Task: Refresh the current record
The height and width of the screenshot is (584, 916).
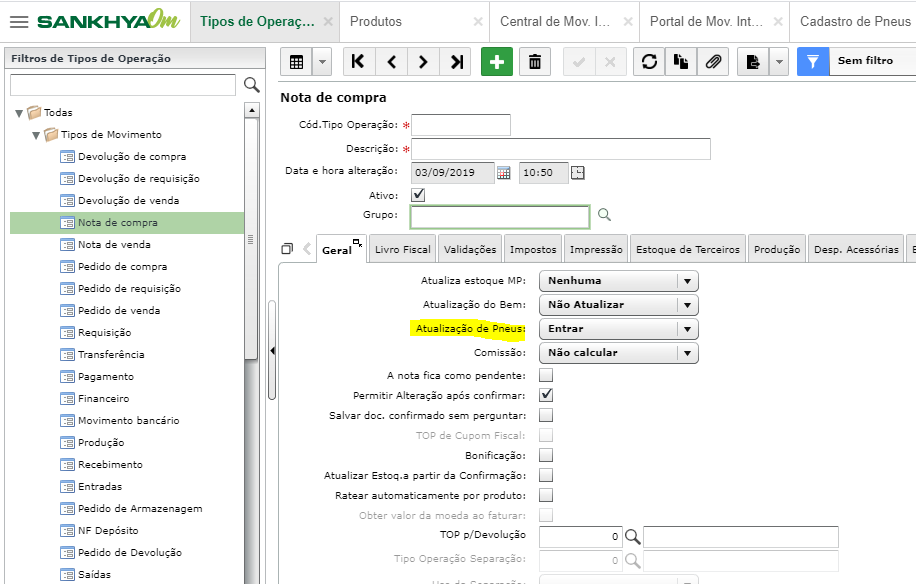Action: tap(649, 61)
